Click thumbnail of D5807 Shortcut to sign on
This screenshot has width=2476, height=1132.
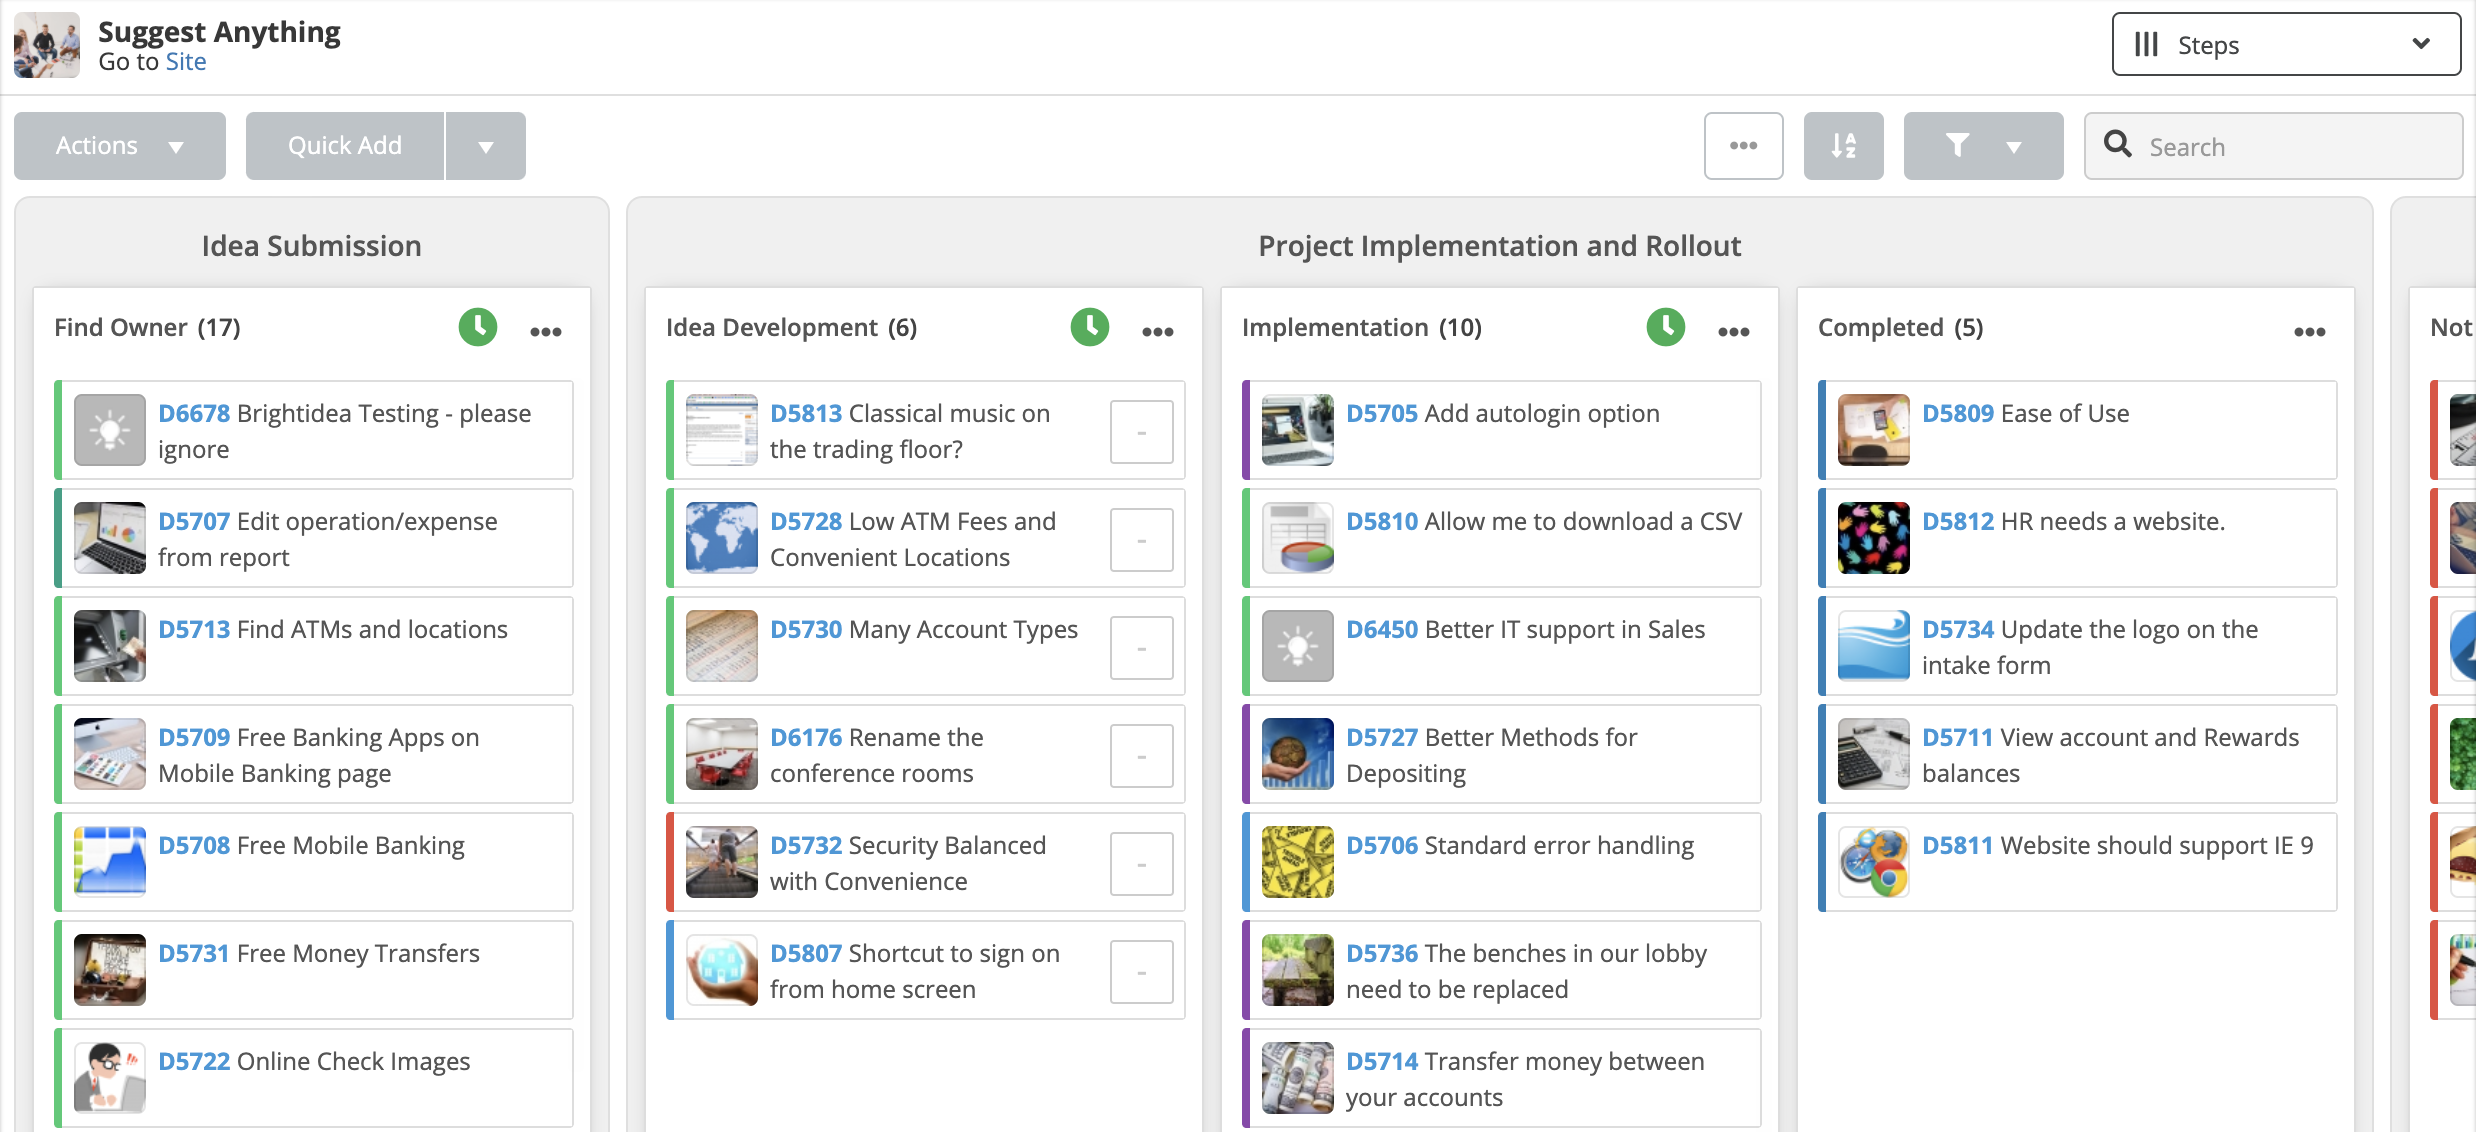point(722,970)
